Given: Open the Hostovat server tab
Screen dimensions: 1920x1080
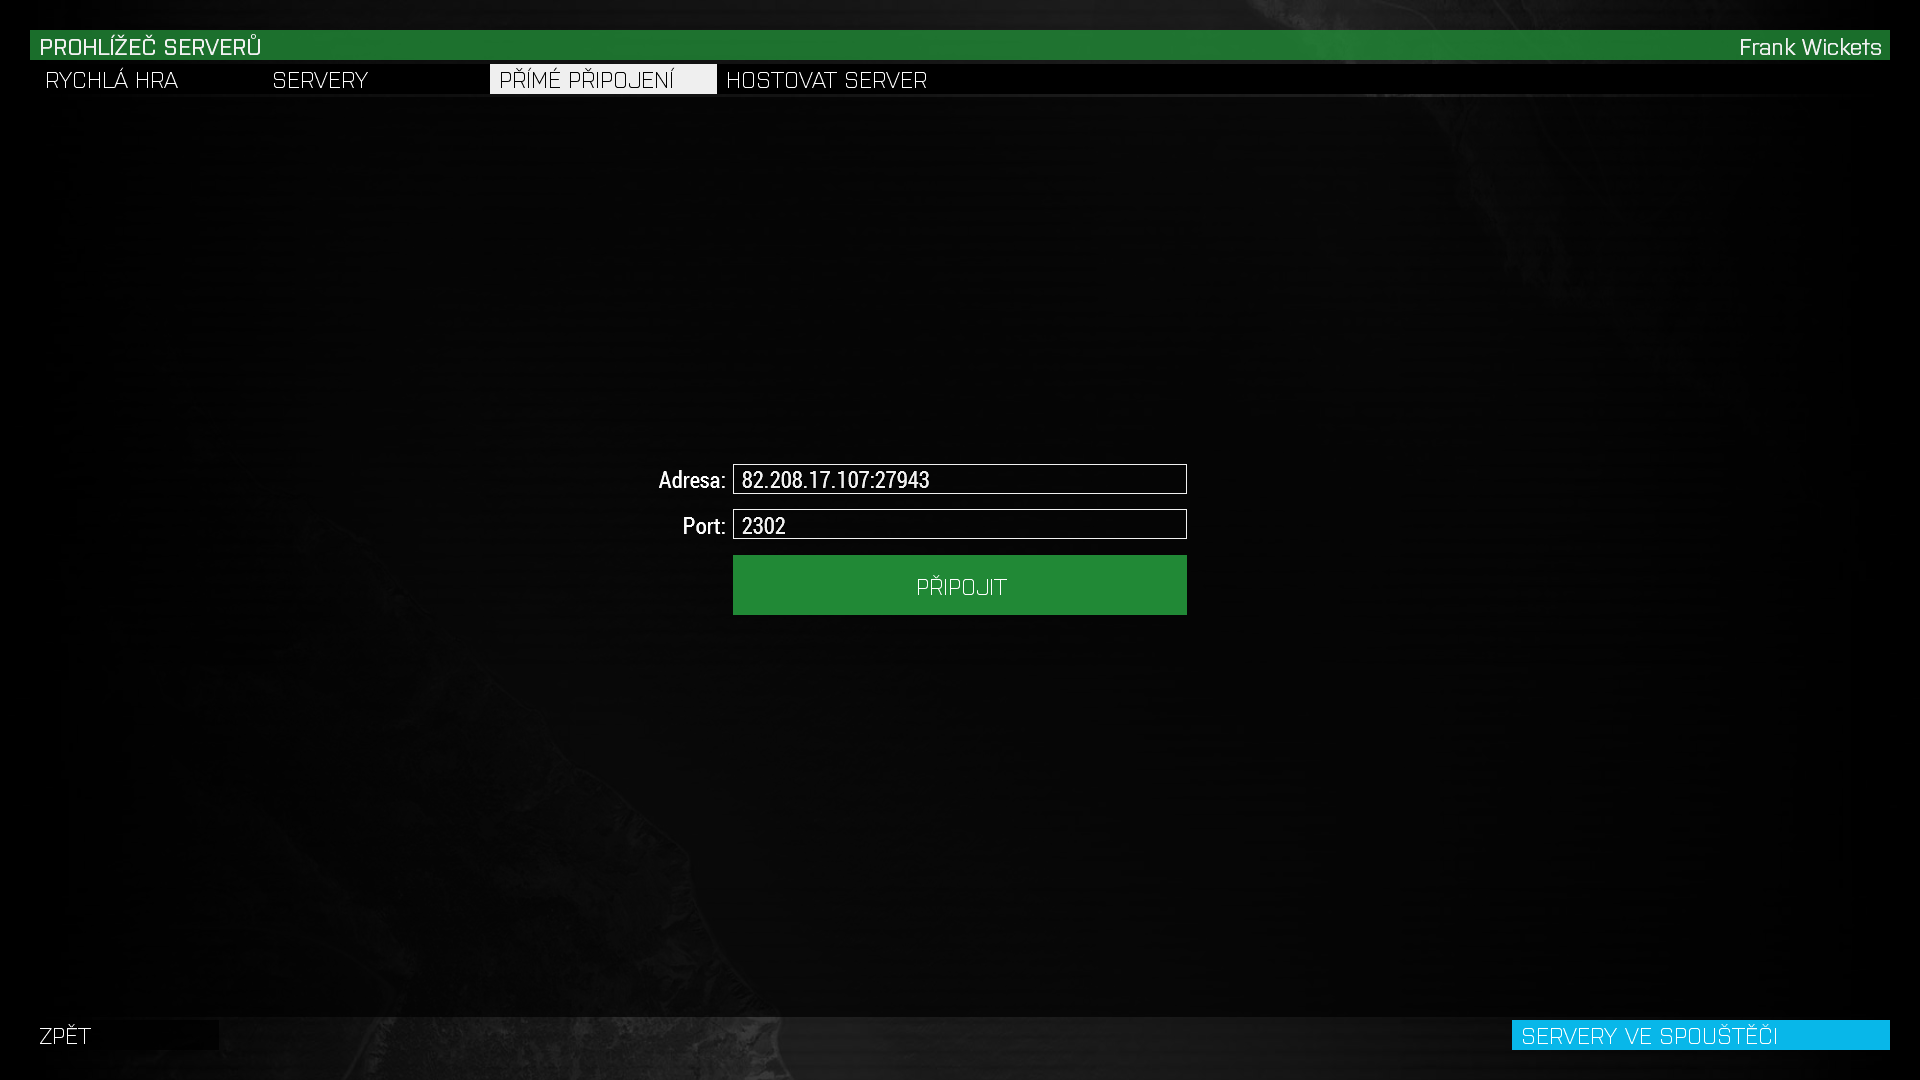Looking at the screenshot, I should (826, 80).
